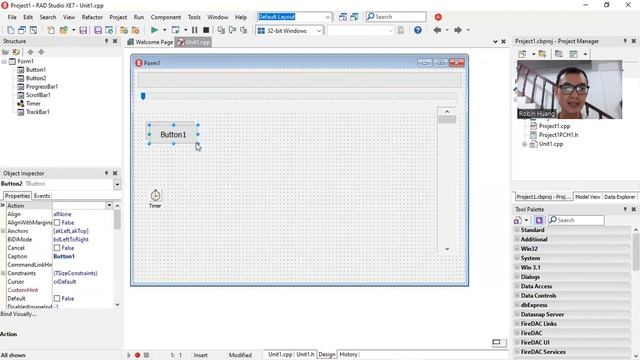Close the Object Inspector panel
The height and width of the screenshot is (360, 640).
click(x=115, y=173)
